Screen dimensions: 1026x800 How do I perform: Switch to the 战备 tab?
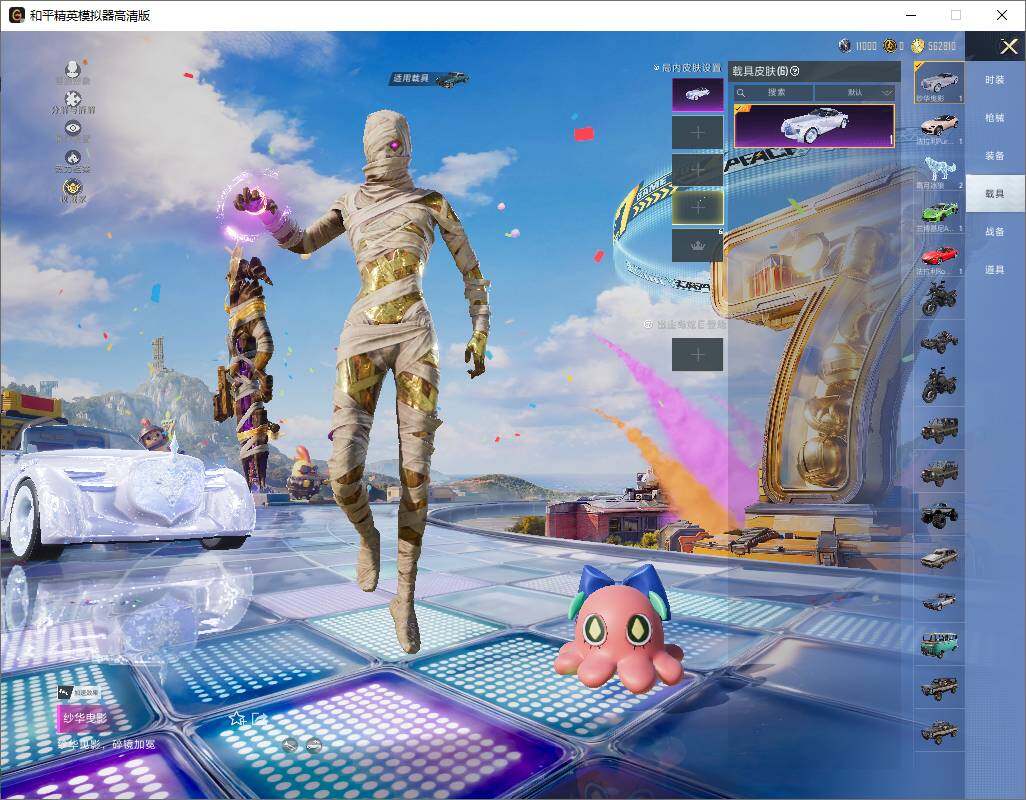pos(995,232)
